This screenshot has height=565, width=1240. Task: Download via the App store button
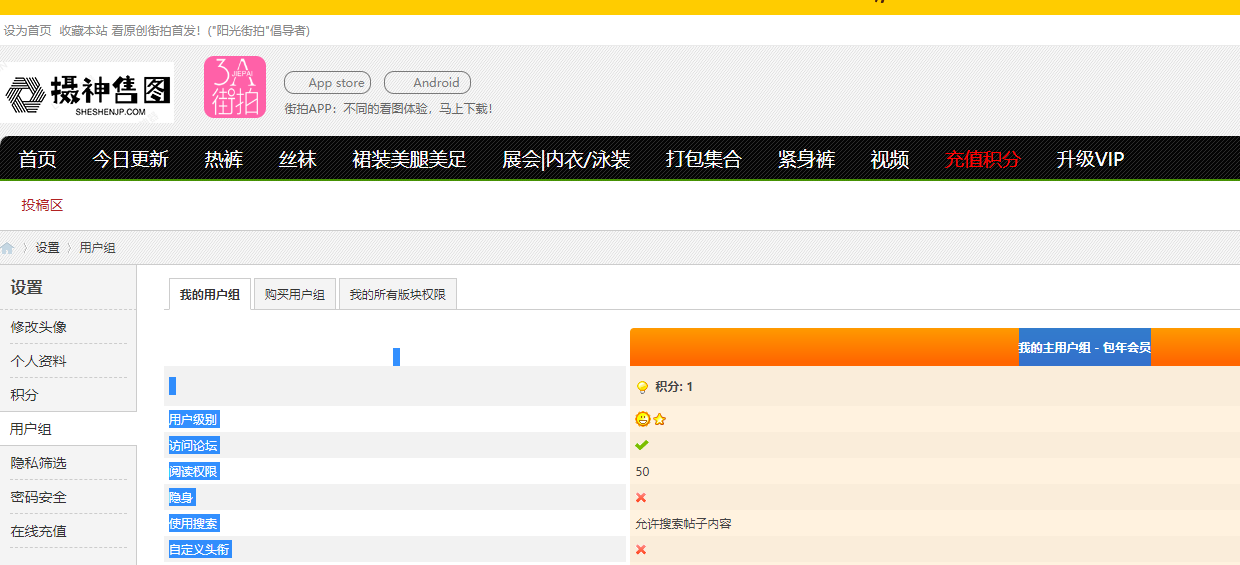tap(327, 83)
